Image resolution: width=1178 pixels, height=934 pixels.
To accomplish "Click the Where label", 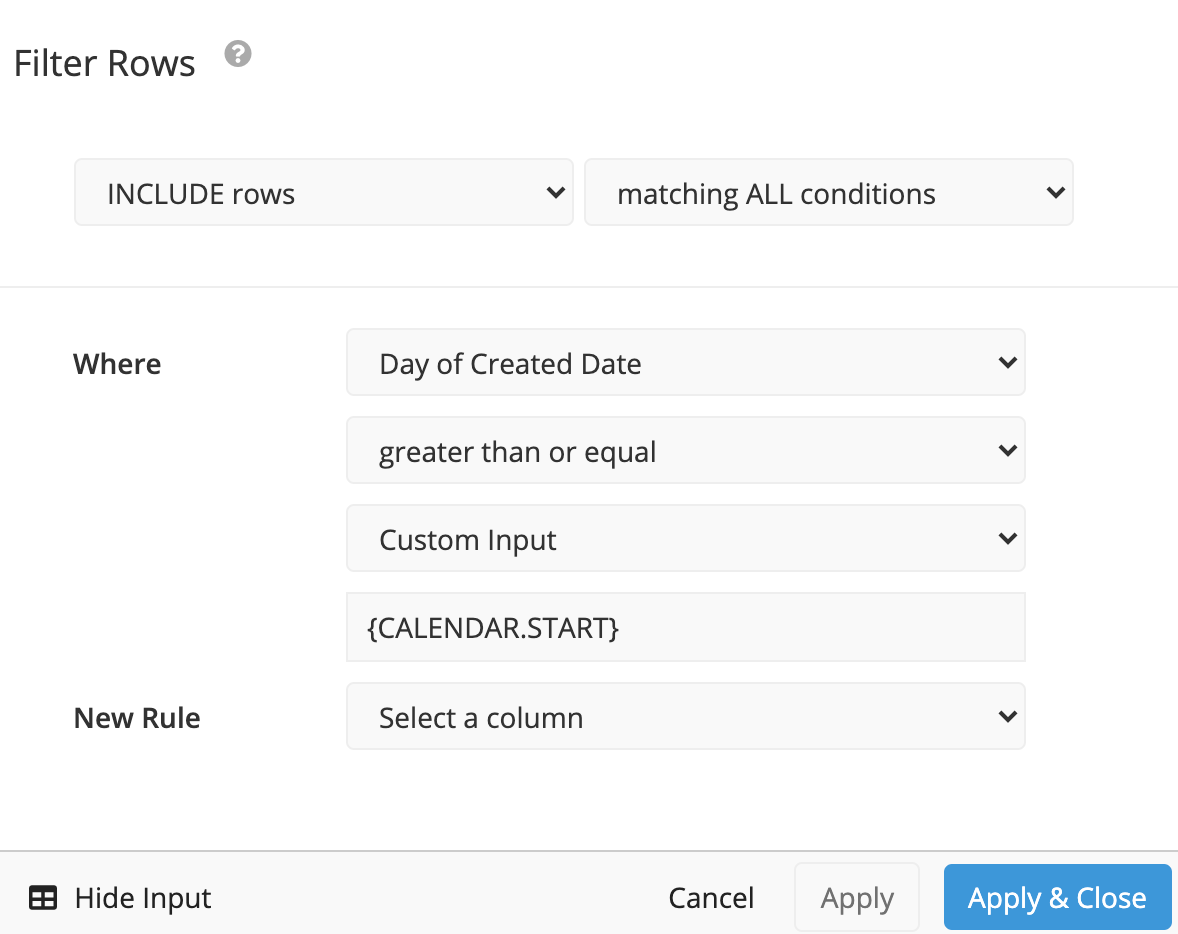I will 117,364.
